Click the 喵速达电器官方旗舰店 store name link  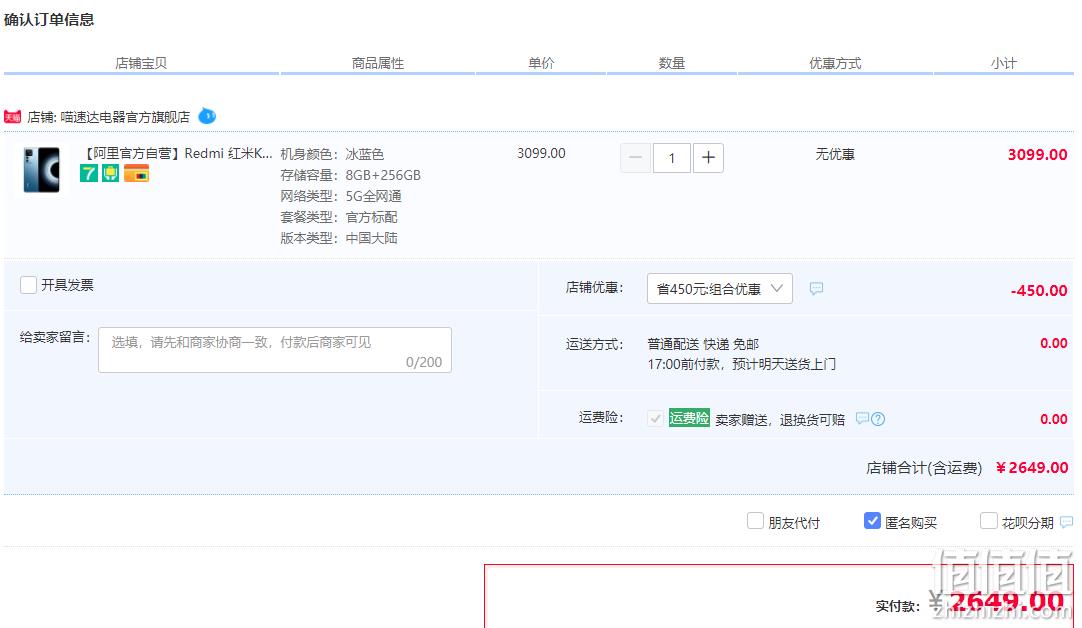125,117
